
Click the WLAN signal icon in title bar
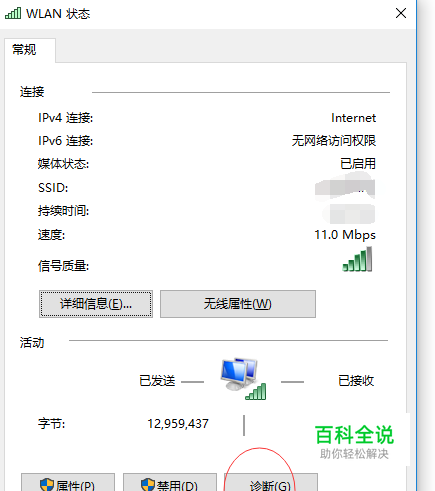click(13, 13)
